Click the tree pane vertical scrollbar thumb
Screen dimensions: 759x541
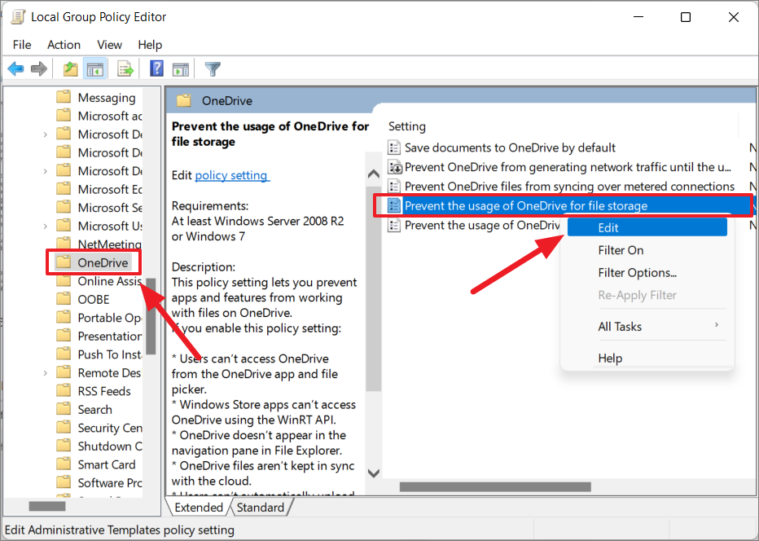151,316
